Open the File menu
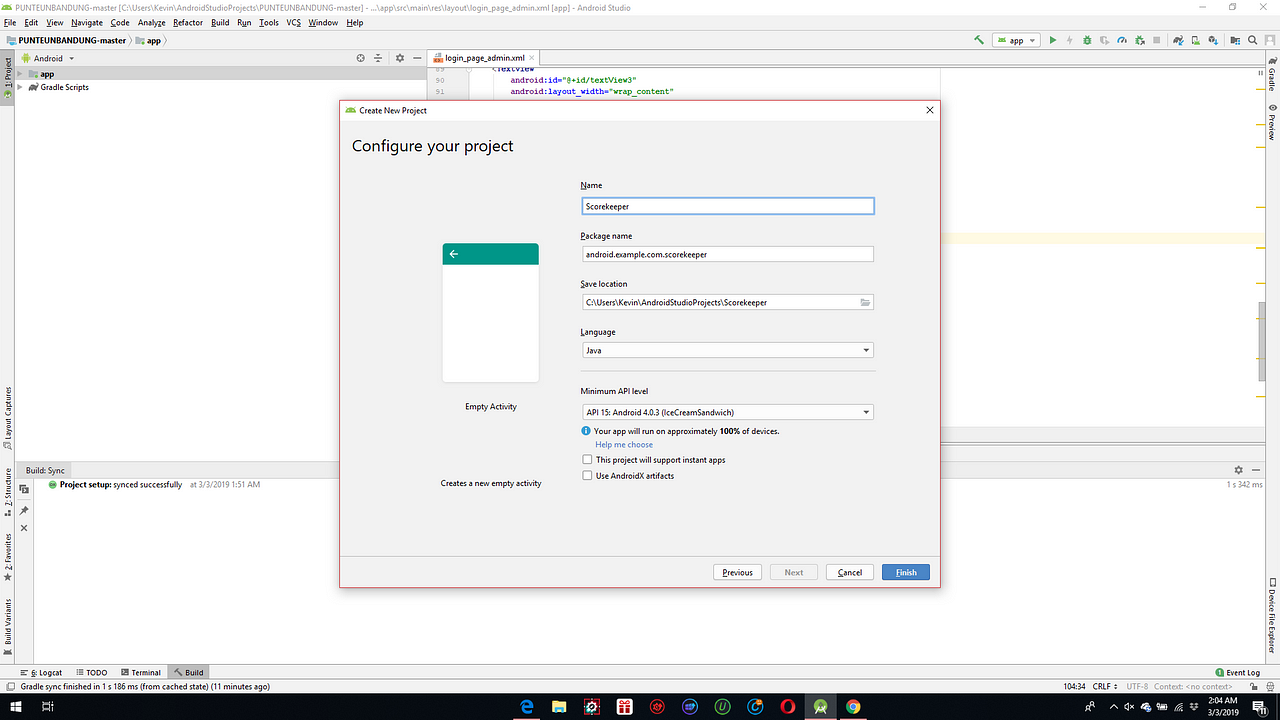Viewport: 1280px width, 720px height. (11, 22)
